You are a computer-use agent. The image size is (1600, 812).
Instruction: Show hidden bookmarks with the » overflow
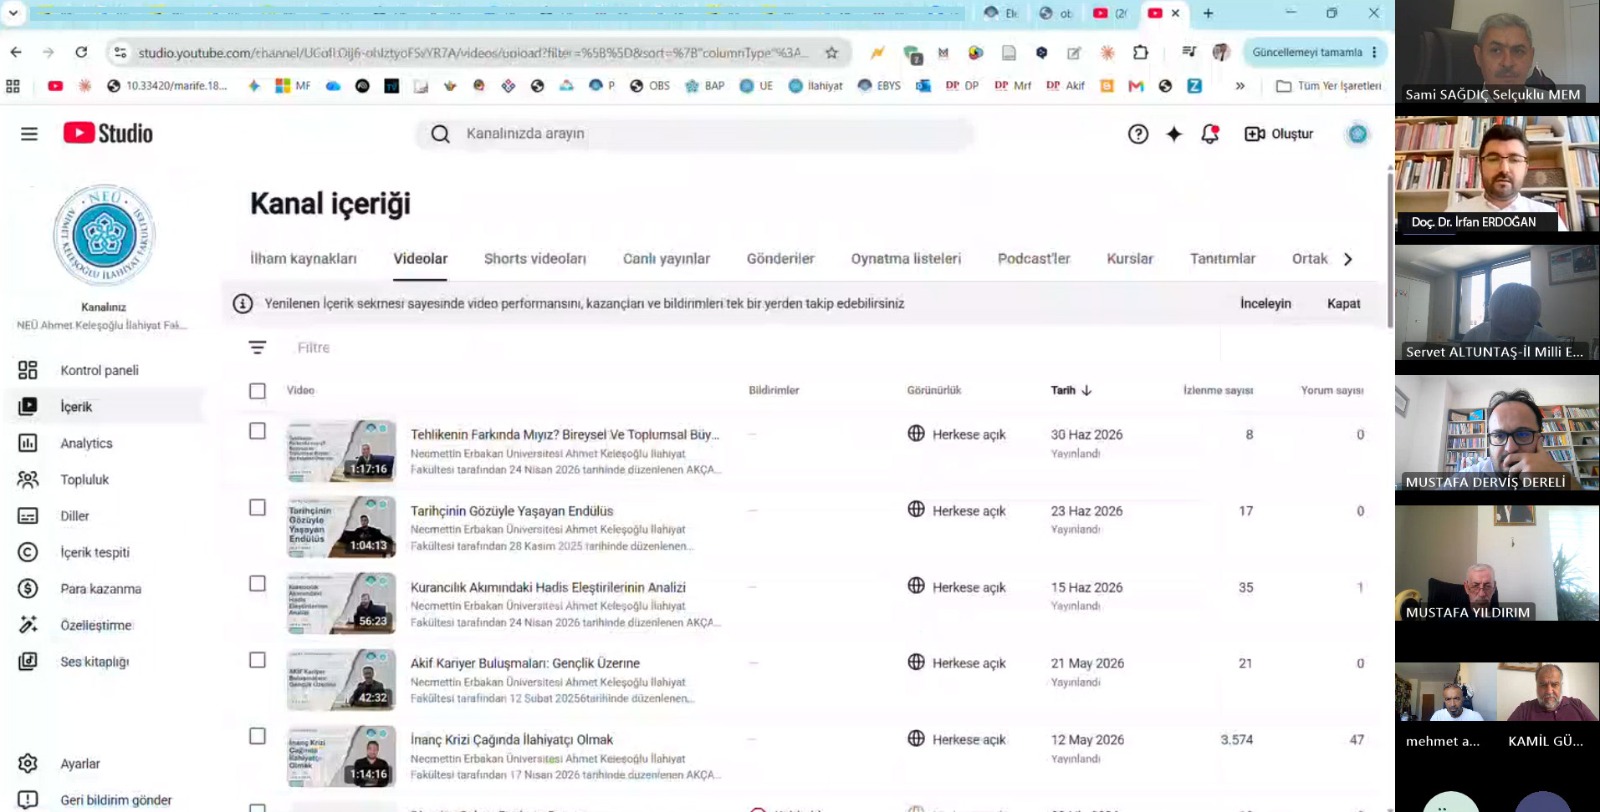tap(1240, 86)
